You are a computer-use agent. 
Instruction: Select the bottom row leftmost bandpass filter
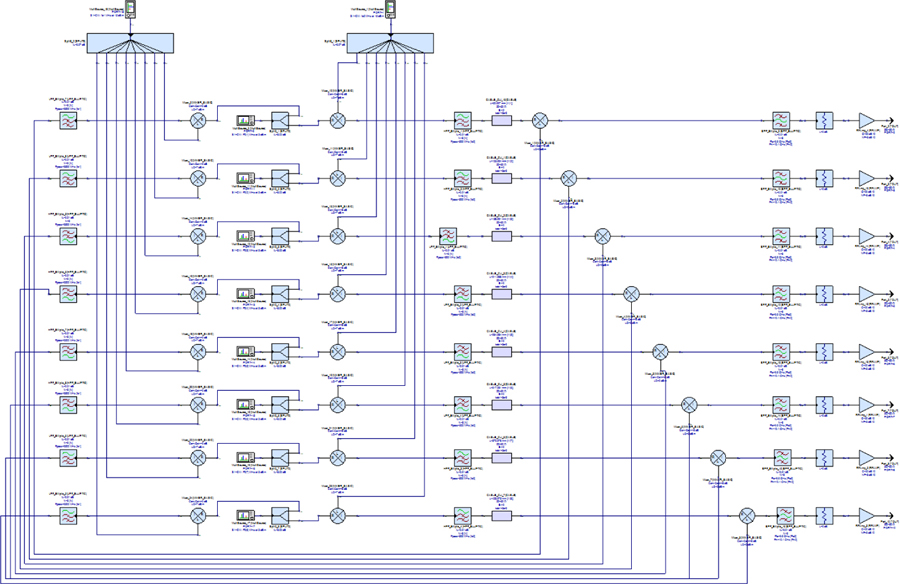[x=68, y=516]
